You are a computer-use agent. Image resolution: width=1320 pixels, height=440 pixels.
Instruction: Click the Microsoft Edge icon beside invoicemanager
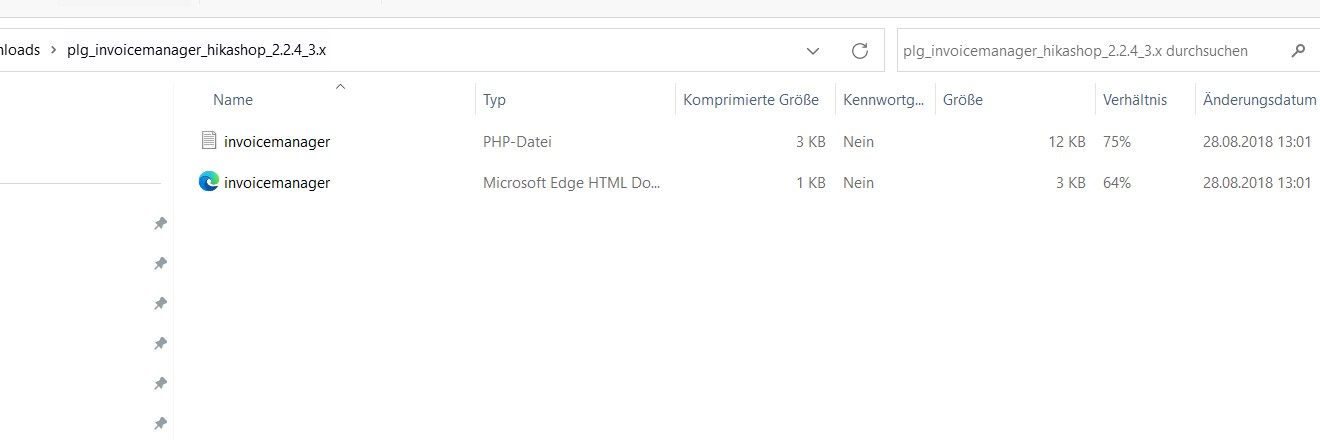(208, 182)
